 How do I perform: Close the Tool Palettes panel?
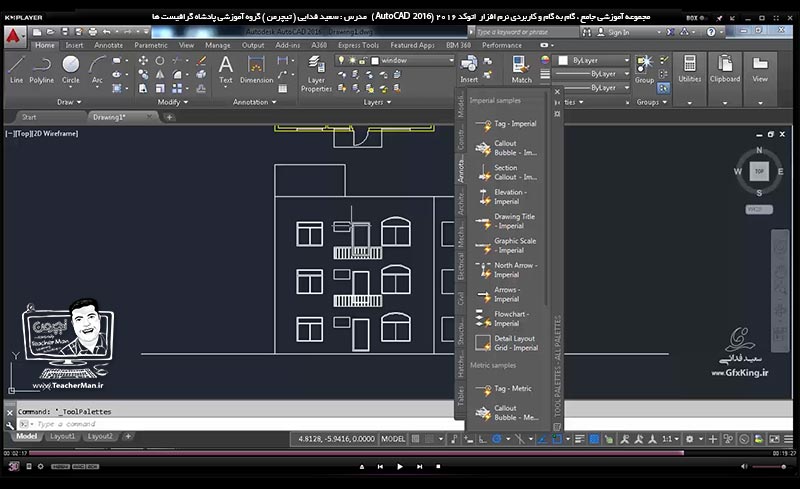[x=557, y=92]
